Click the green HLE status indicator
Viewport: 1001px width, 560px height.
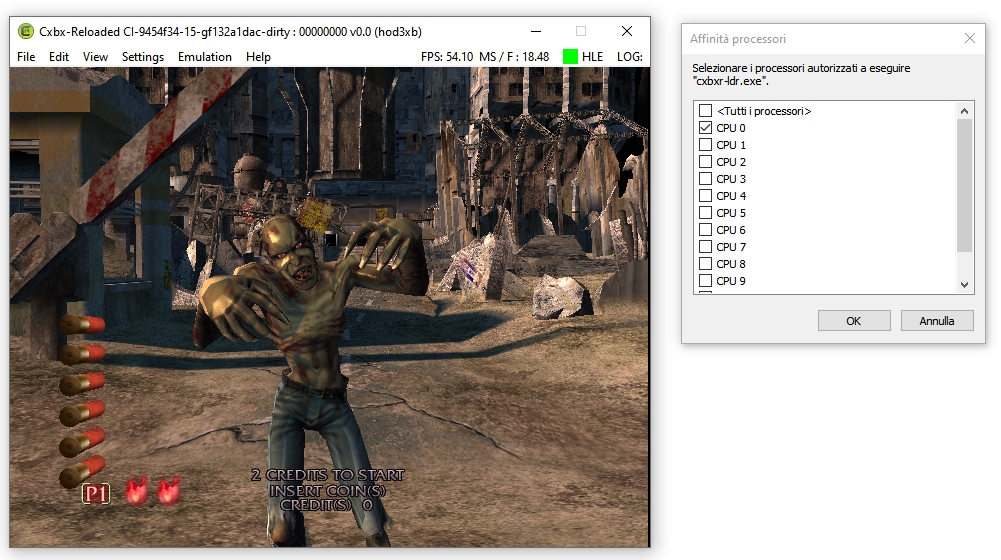[x=570, y=57]
